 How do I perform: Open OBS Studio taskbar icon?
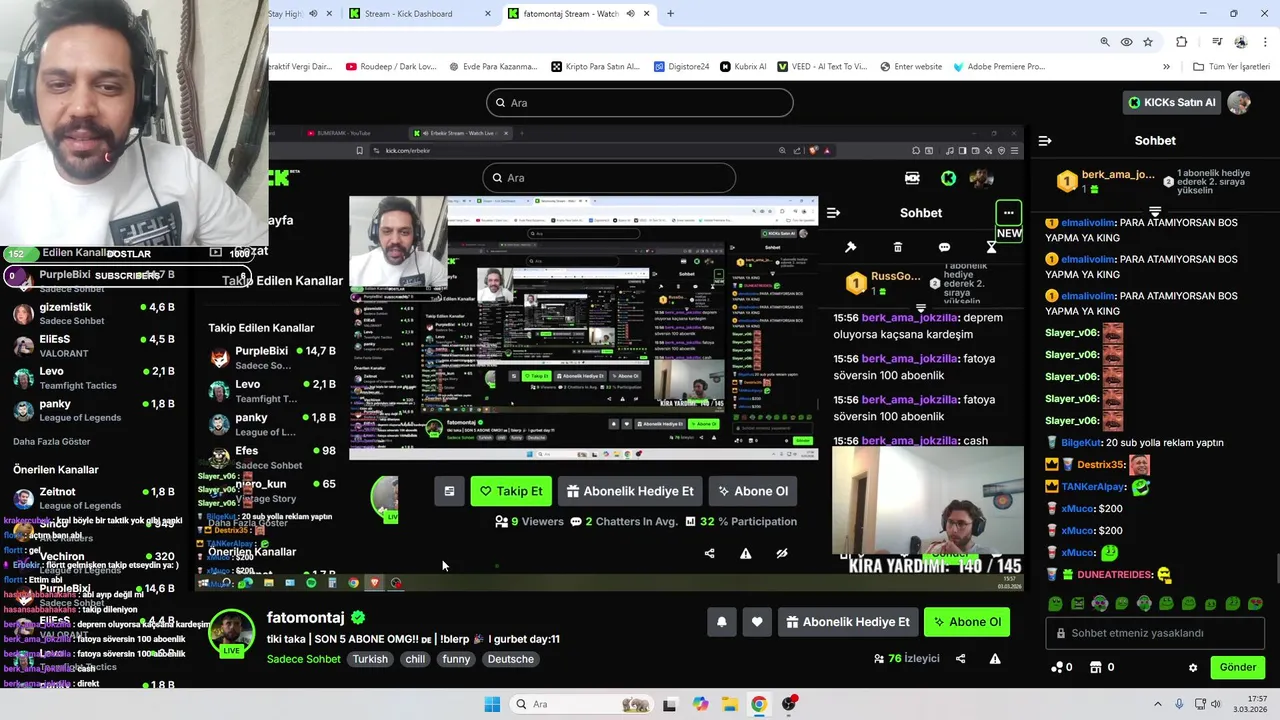[789, 704]
